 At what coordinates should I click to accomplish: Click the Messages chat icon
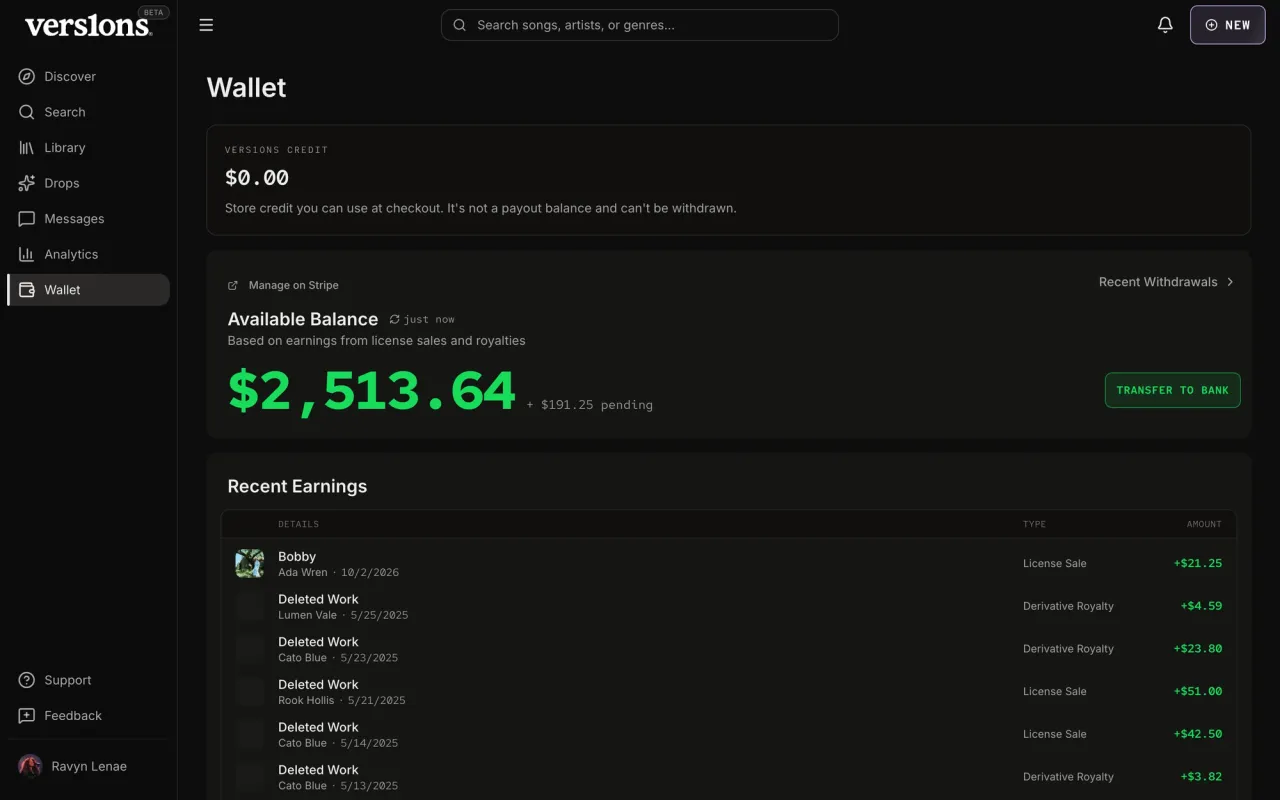pyautogui.click(x=27, y=218)
